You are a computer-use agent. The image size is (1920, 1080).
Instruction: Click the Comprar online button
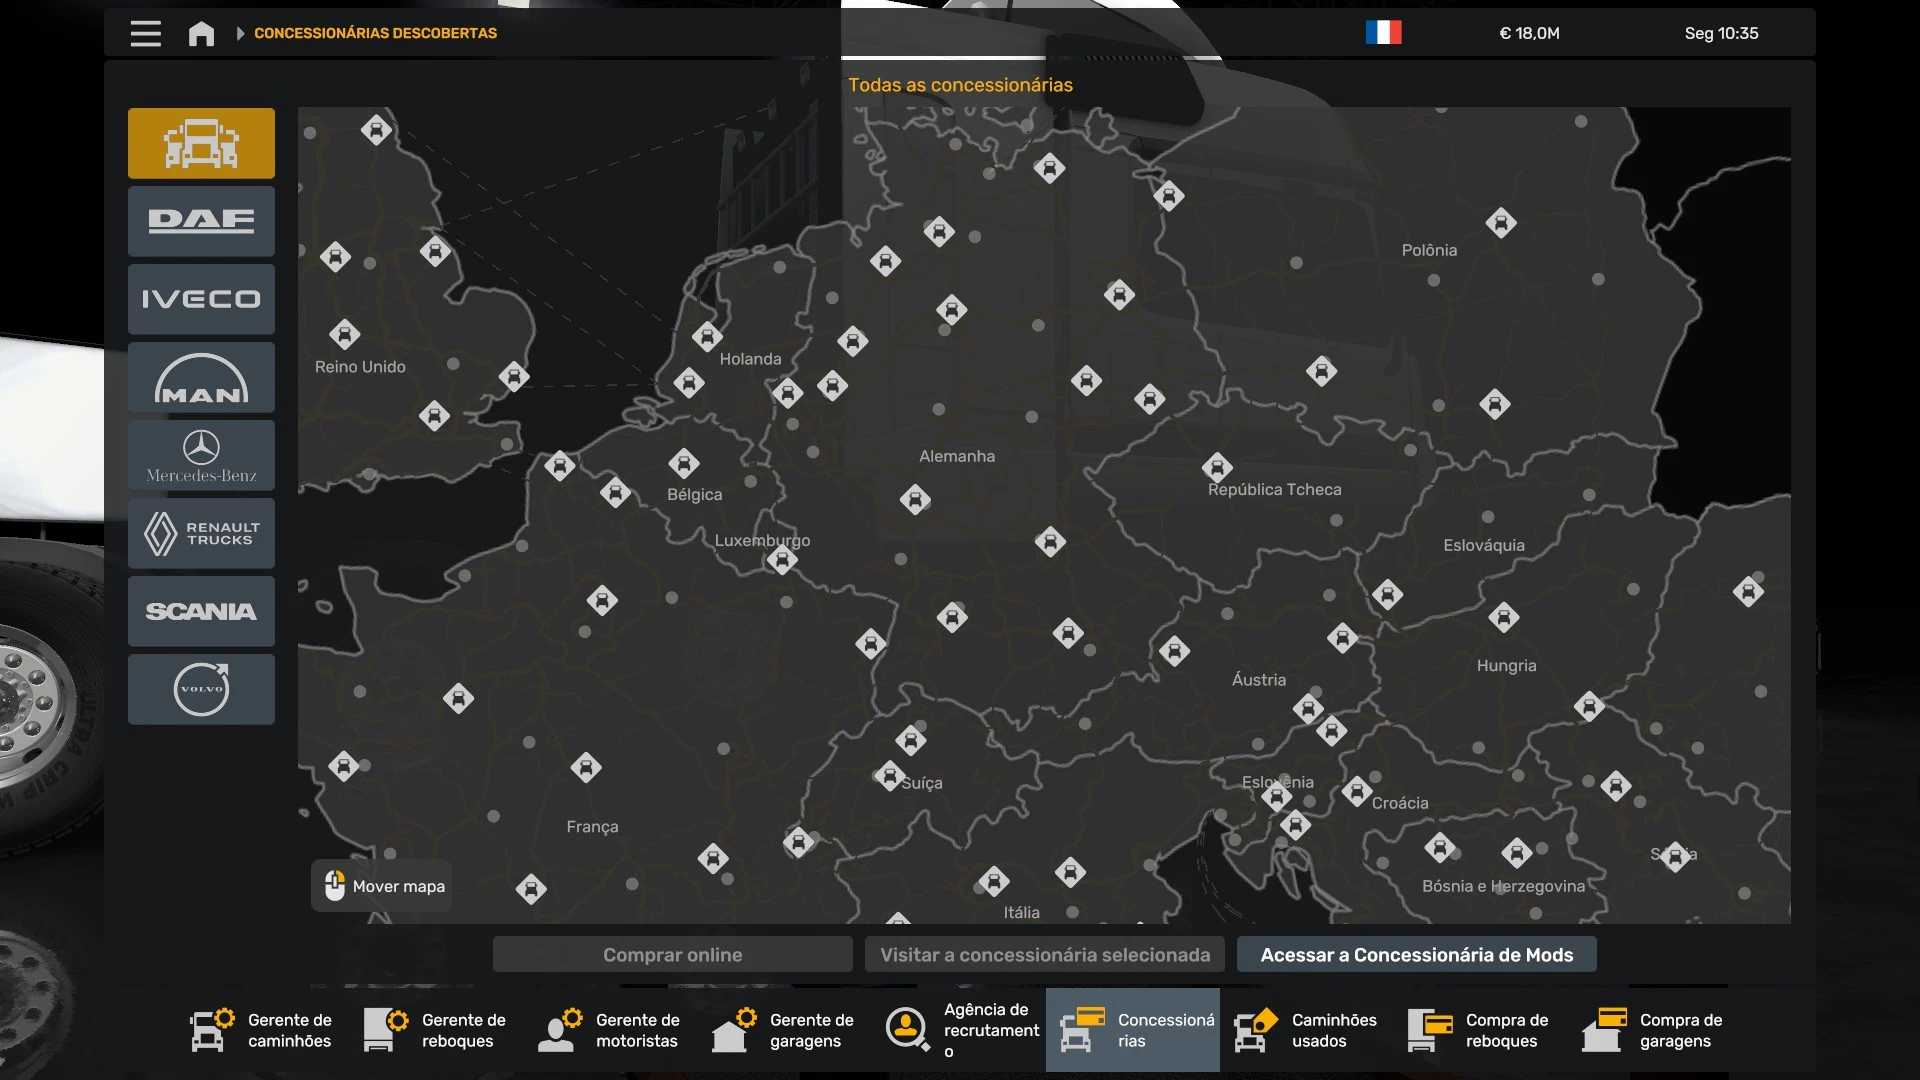click(x=672, y=955)
